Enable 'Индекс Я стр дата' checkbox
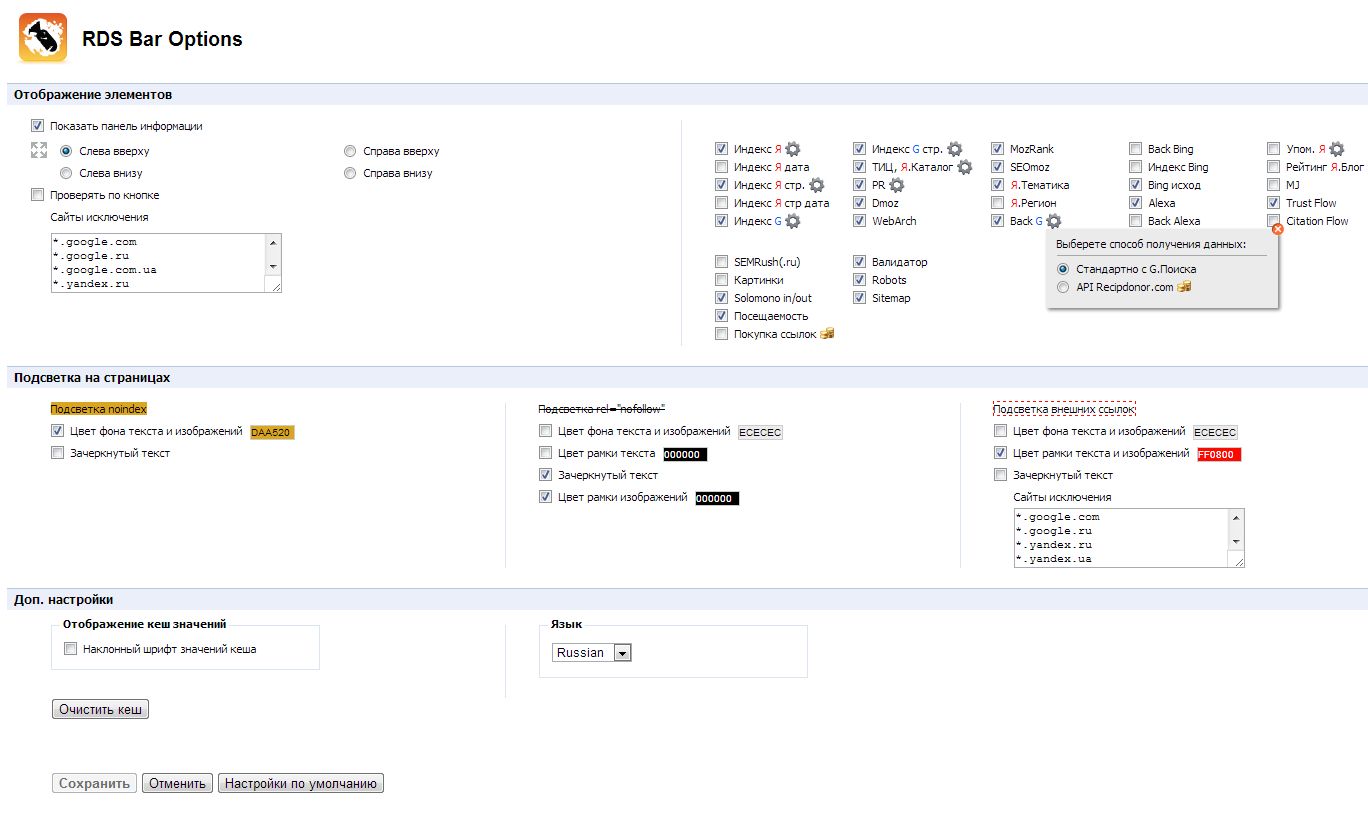1368x817 pixels. (x=721, y=203)
